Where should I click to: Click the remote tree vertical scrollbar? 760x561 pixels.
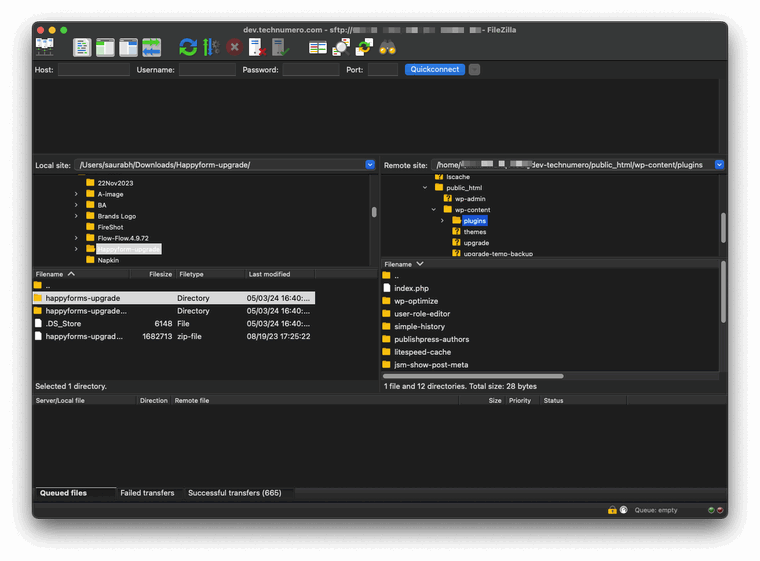click(723, 228)
